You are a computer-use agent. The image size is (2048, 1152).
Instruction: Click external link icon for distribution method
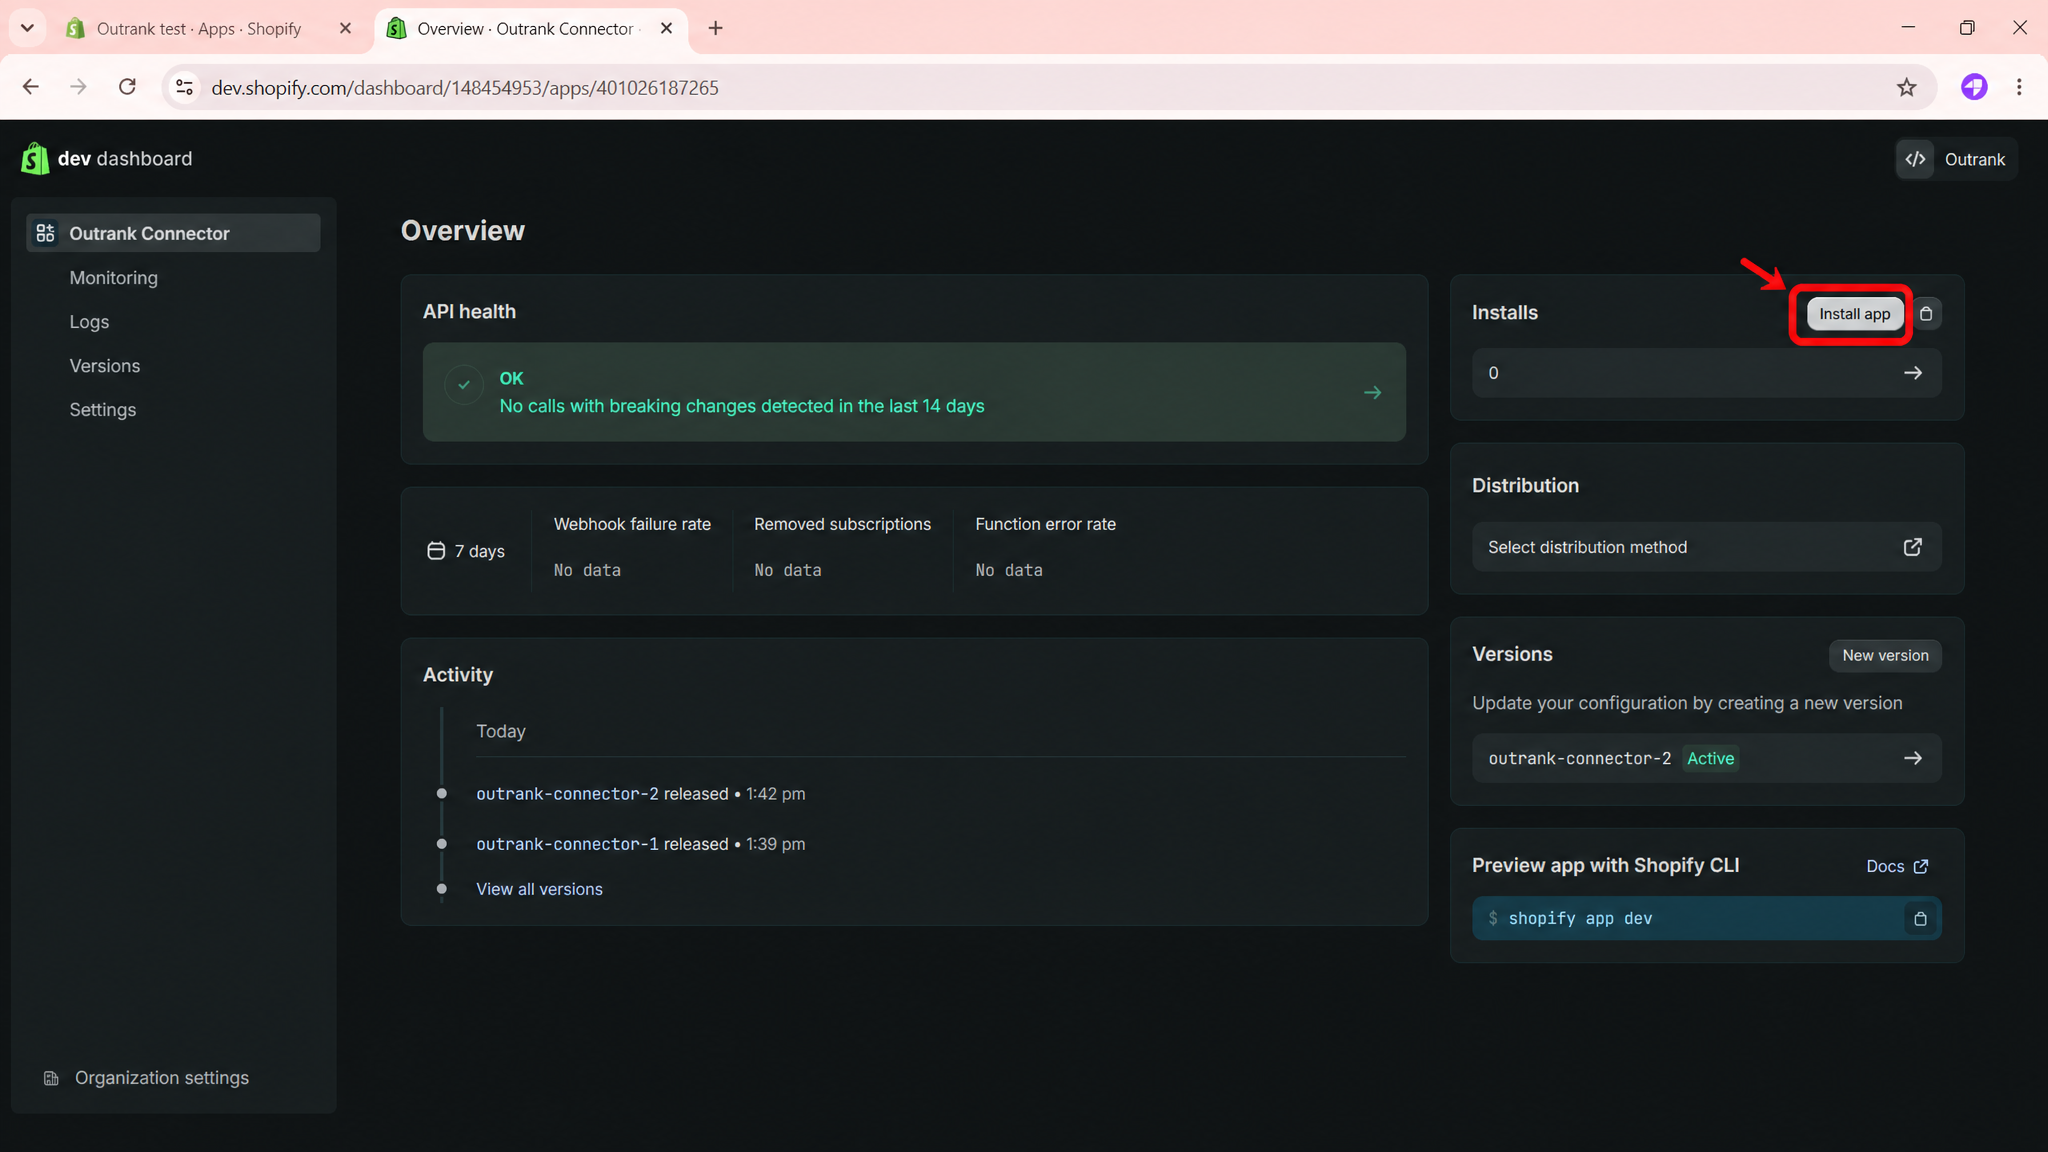coord(1912,547)
